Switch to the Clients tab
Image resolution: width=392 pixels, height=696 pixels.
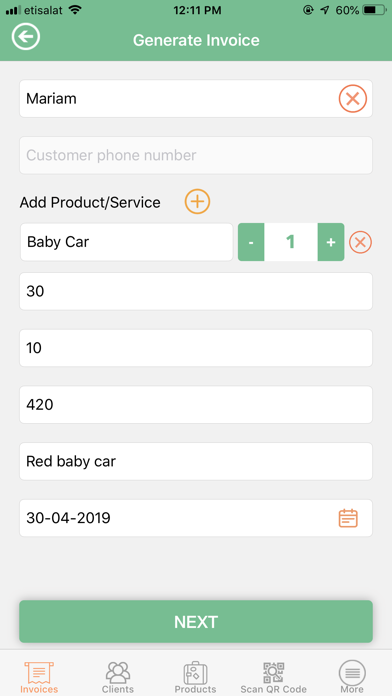pyautogui.click(x=118, y=677)
